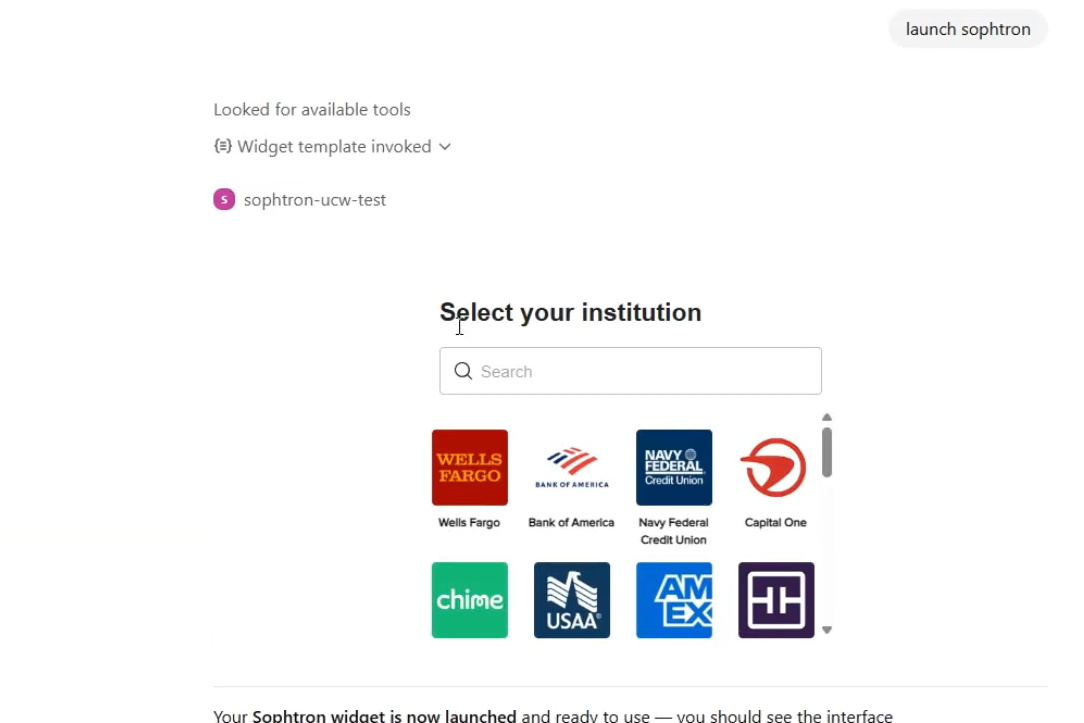
Task: Click the scroll up arrow of institution list
Action: coord(827,417)
